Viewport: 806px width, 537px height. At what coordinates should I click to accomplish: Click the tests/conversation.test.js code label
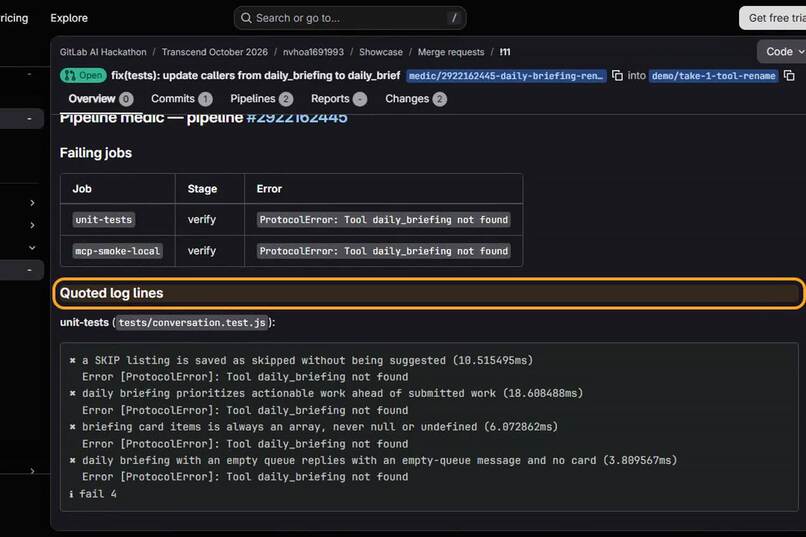coord(192,323)
